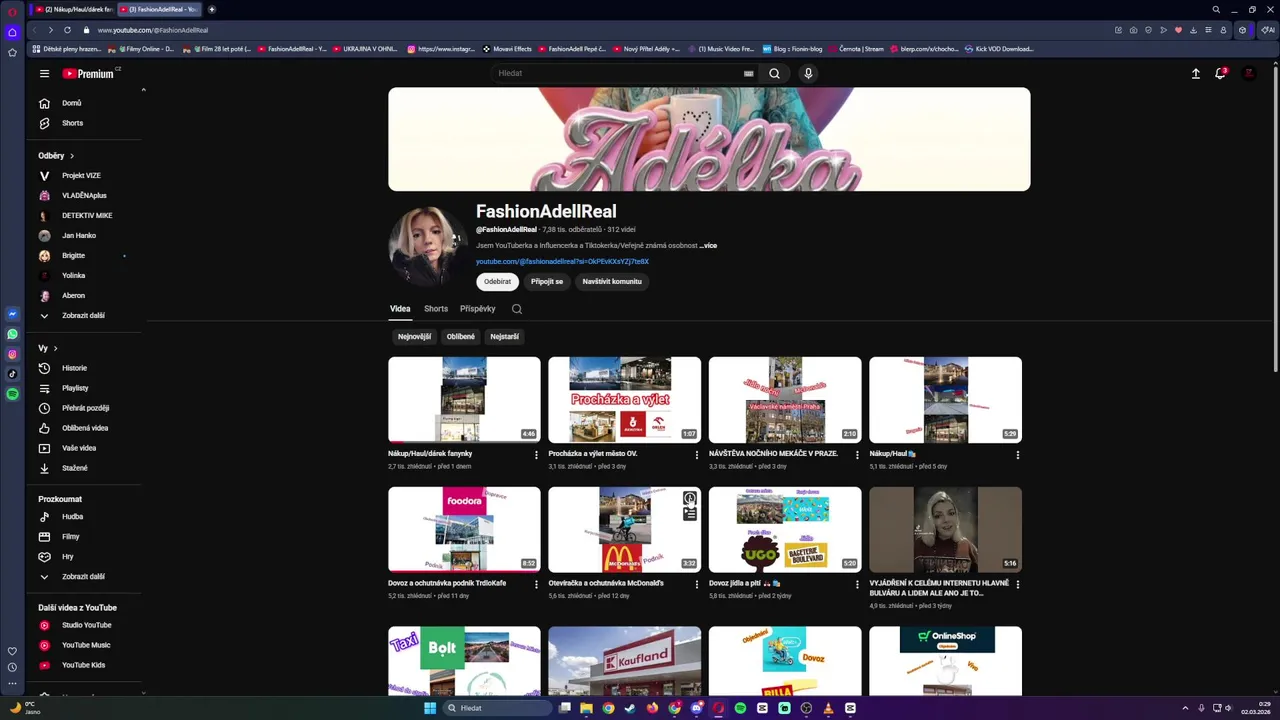Open Oblíbená videa list
Viewport: 1280px width, 720px height.
pyautogui.click(x=84, y=428)
